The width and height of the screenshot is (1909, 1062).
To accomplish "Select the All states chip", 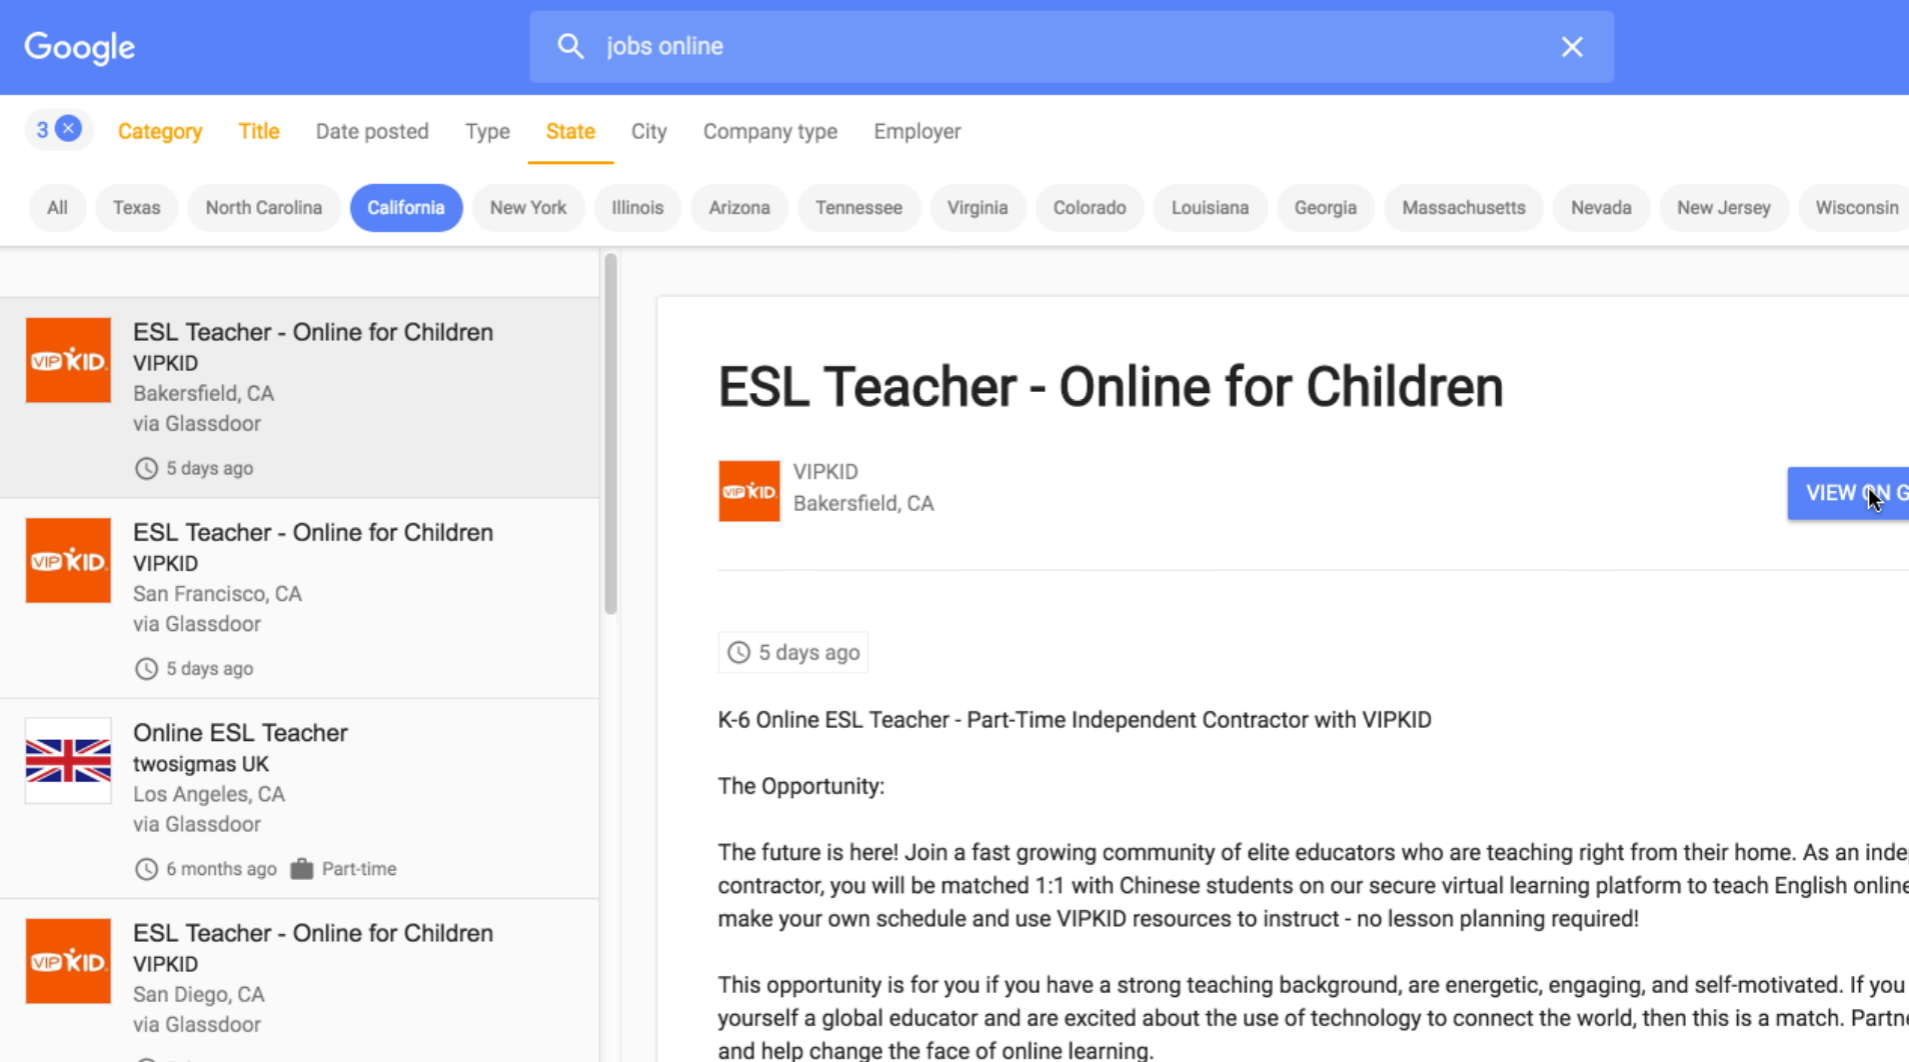I will (57, 208).
